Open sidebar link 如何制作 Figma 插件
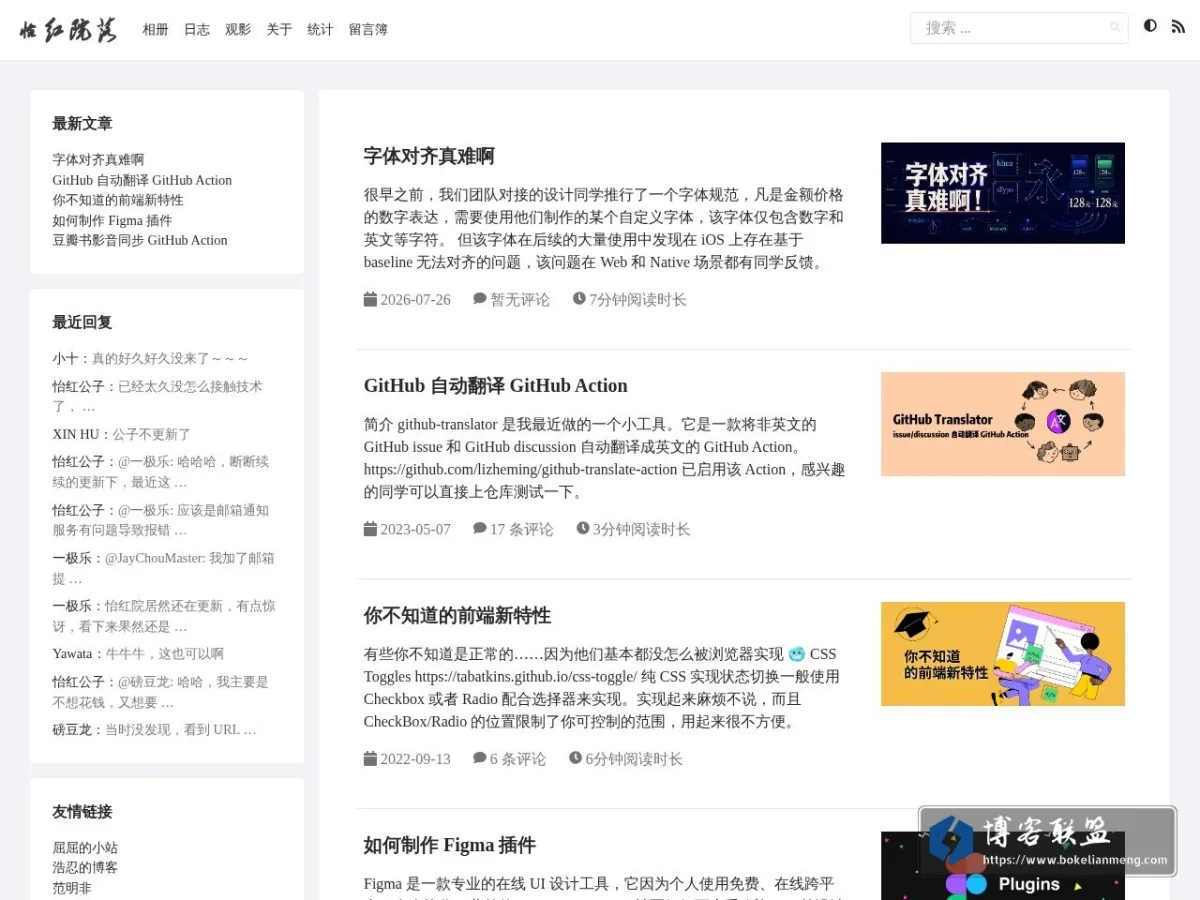 (112, 220)
